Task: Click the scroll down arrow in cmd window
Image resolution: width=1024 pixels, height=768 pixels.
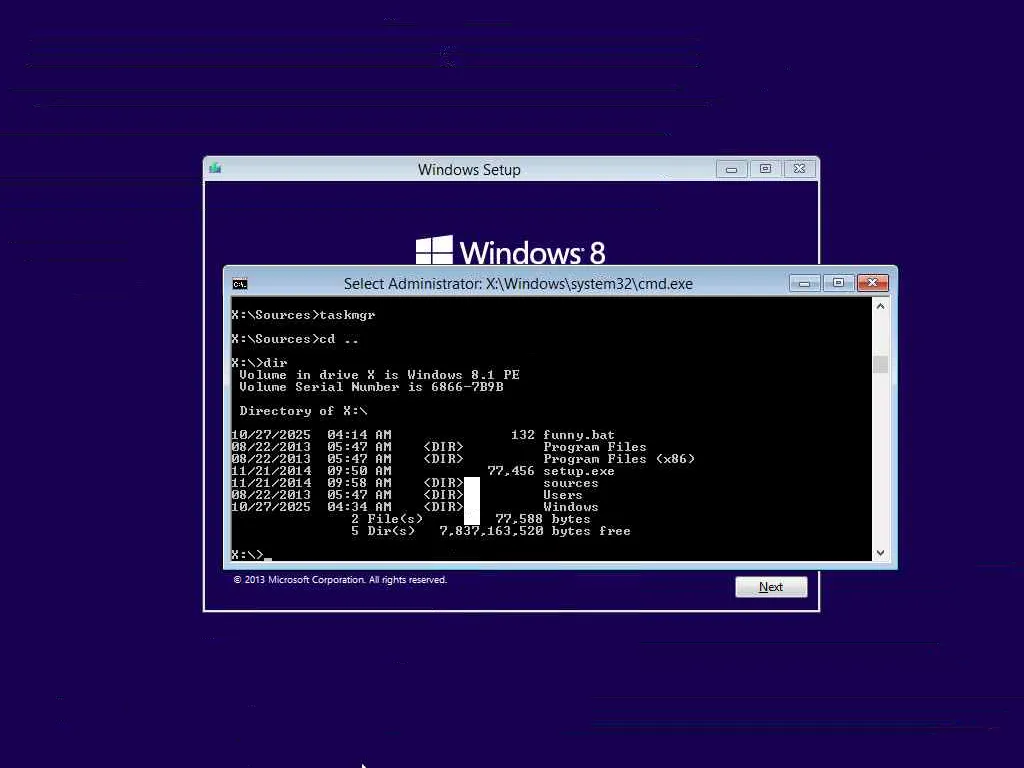Action: [880, 552]
